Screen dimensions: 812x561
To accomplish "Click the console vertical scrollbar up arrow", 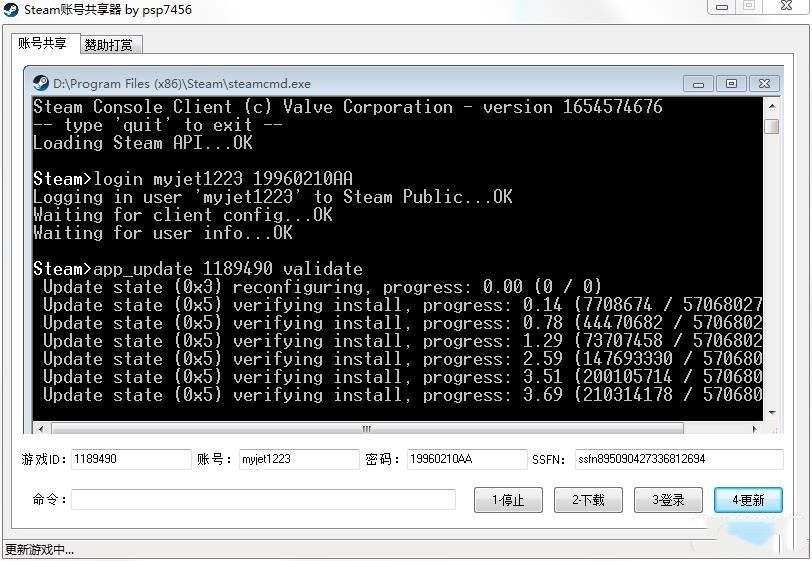I will [772, 106].
